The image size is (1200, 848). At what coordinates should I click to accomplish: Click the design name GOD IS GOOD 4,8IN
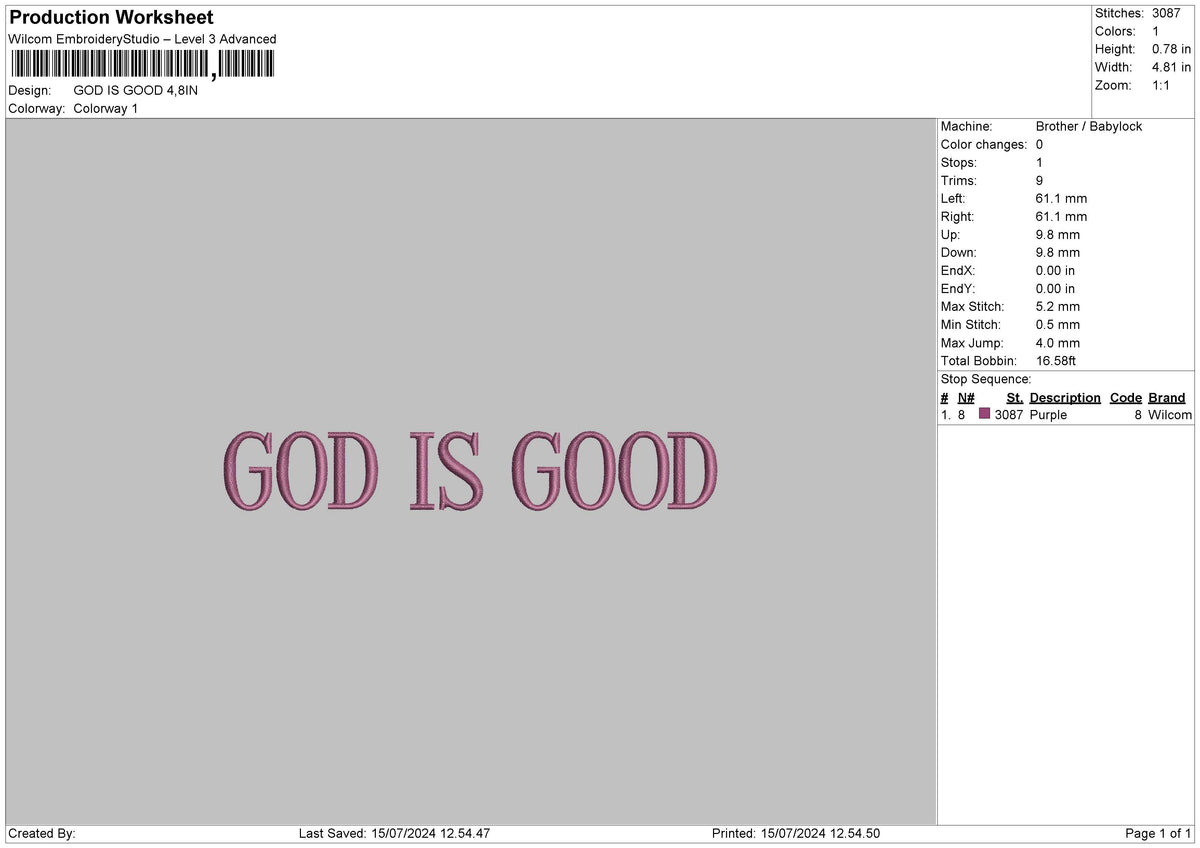pyautogui.click(x=133, y=90)
